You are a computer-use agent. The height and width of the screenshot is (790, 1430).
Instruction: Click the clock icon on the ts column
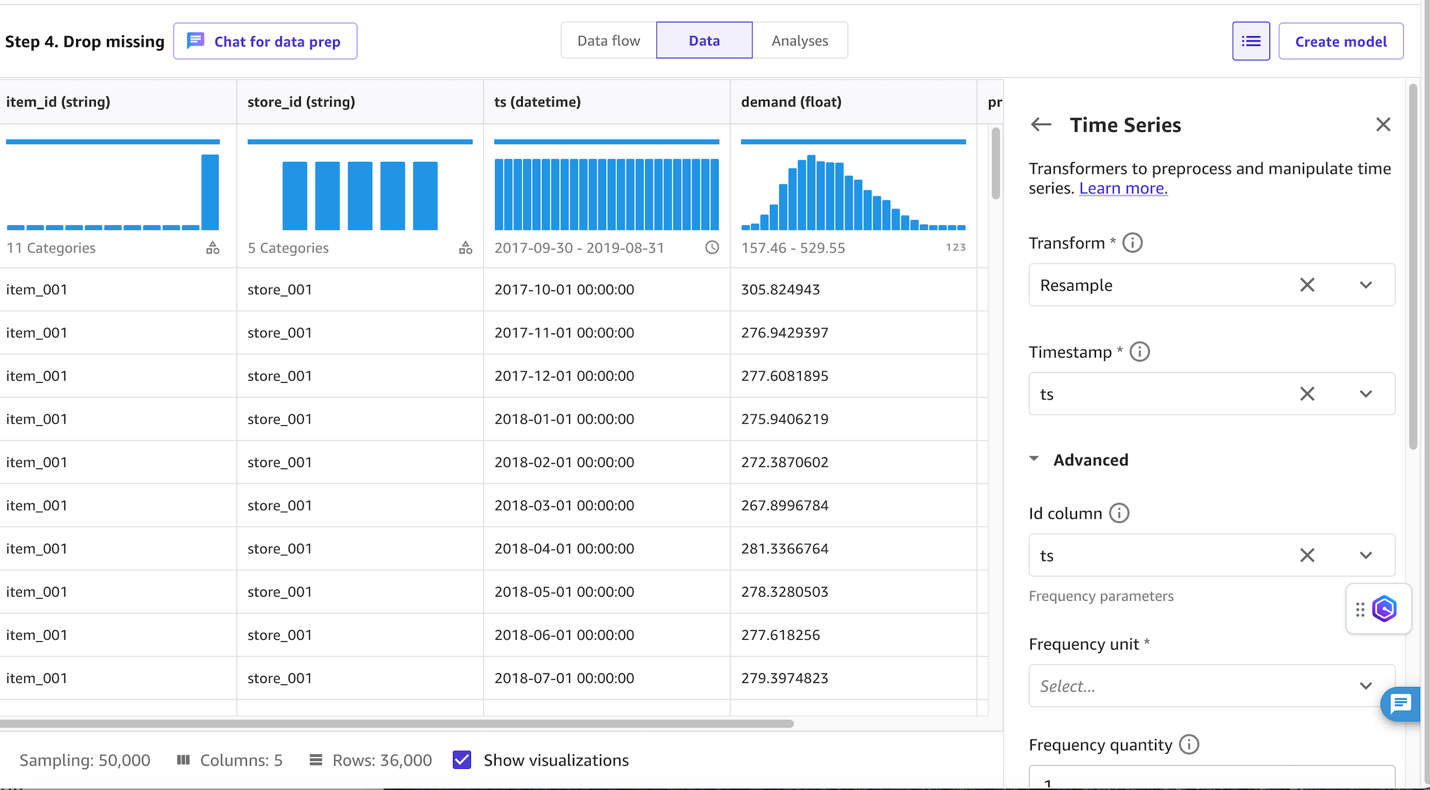click(711, 247)
